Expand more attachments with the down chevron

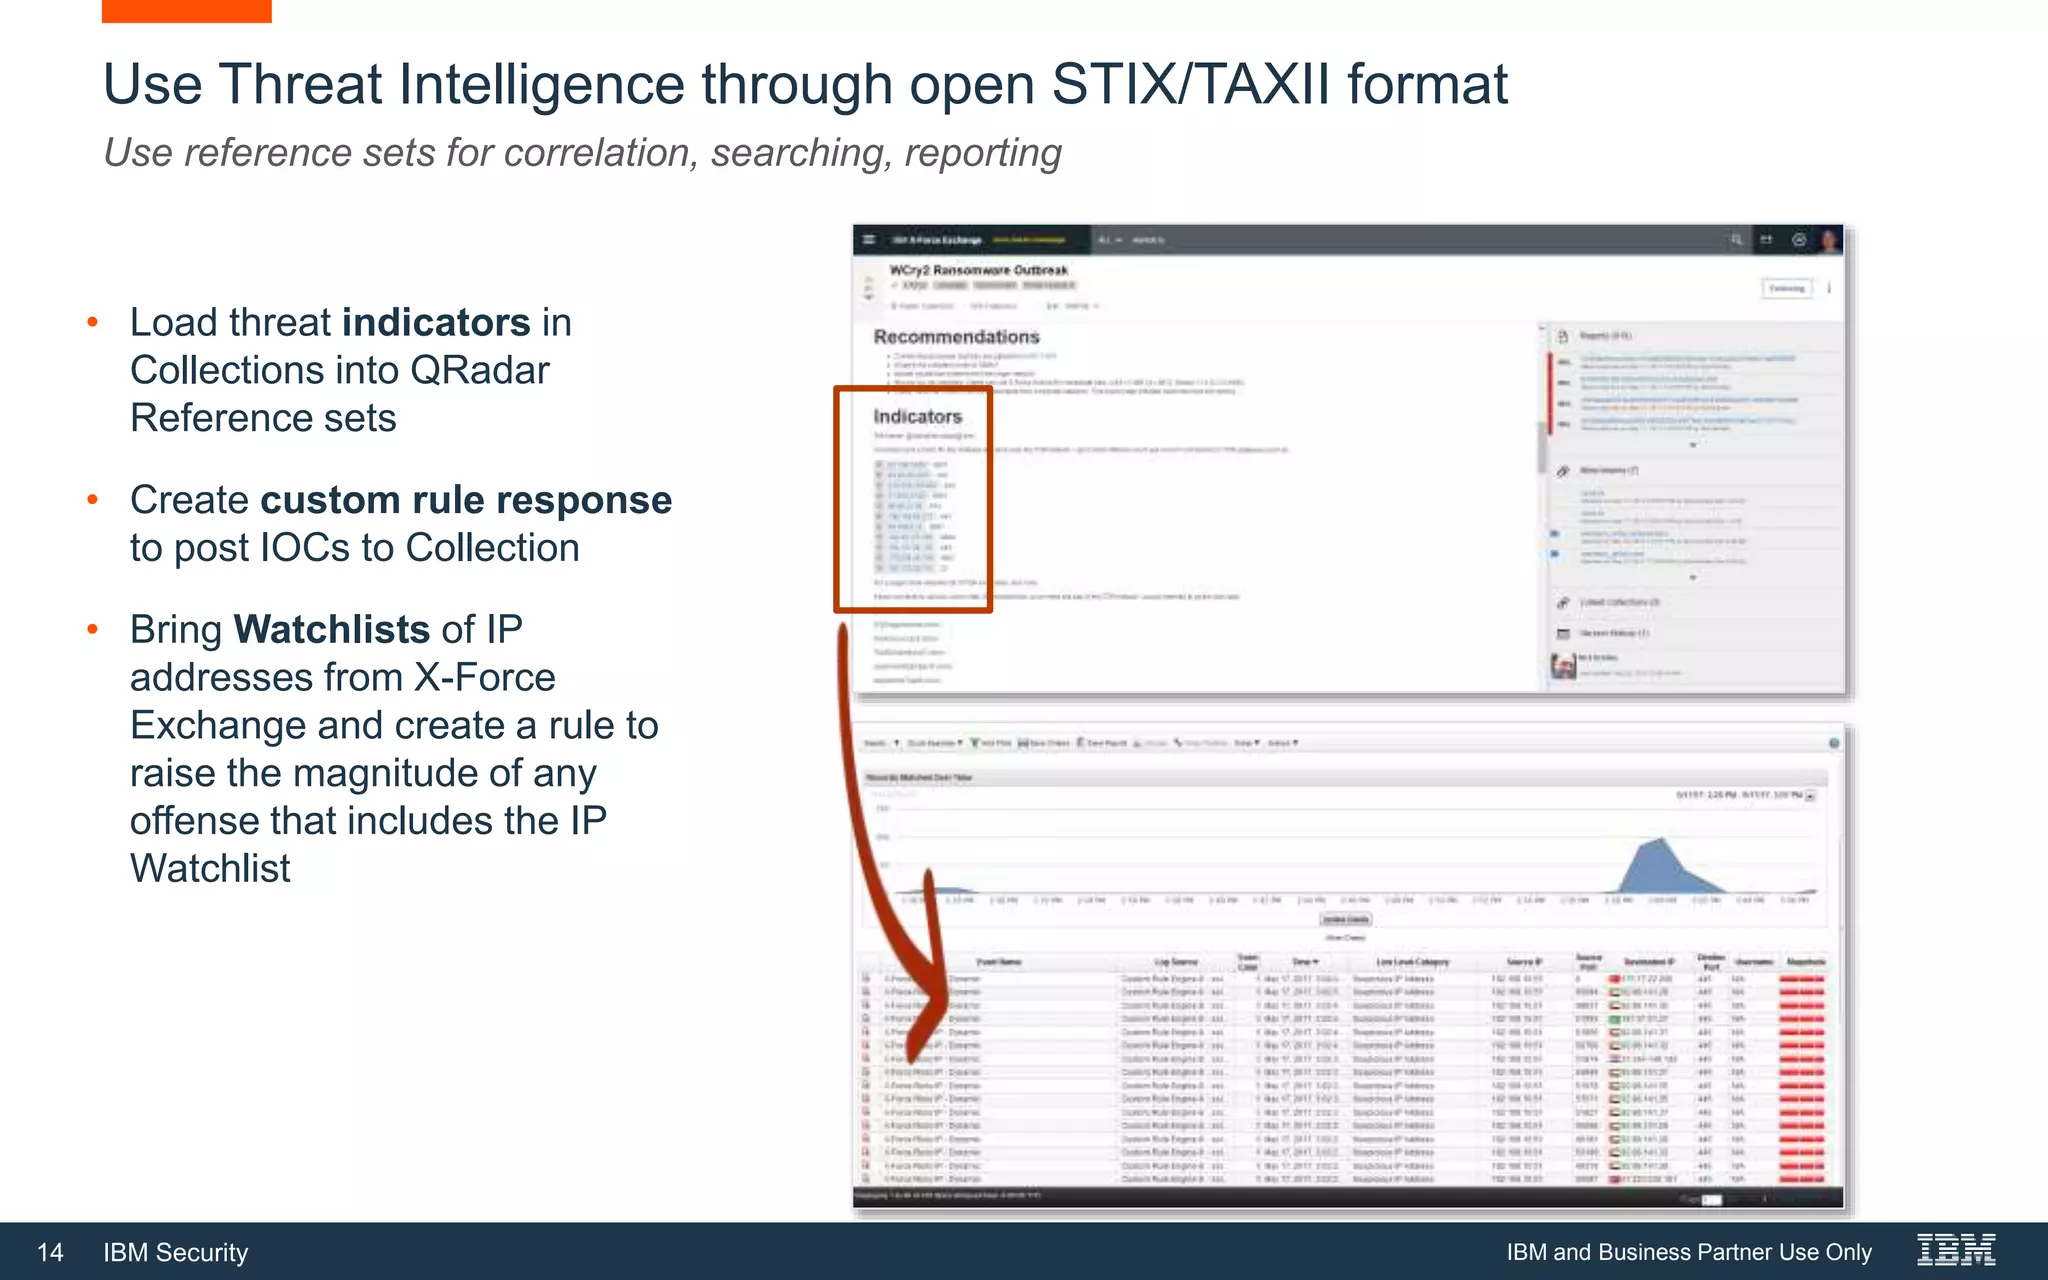1692,577
